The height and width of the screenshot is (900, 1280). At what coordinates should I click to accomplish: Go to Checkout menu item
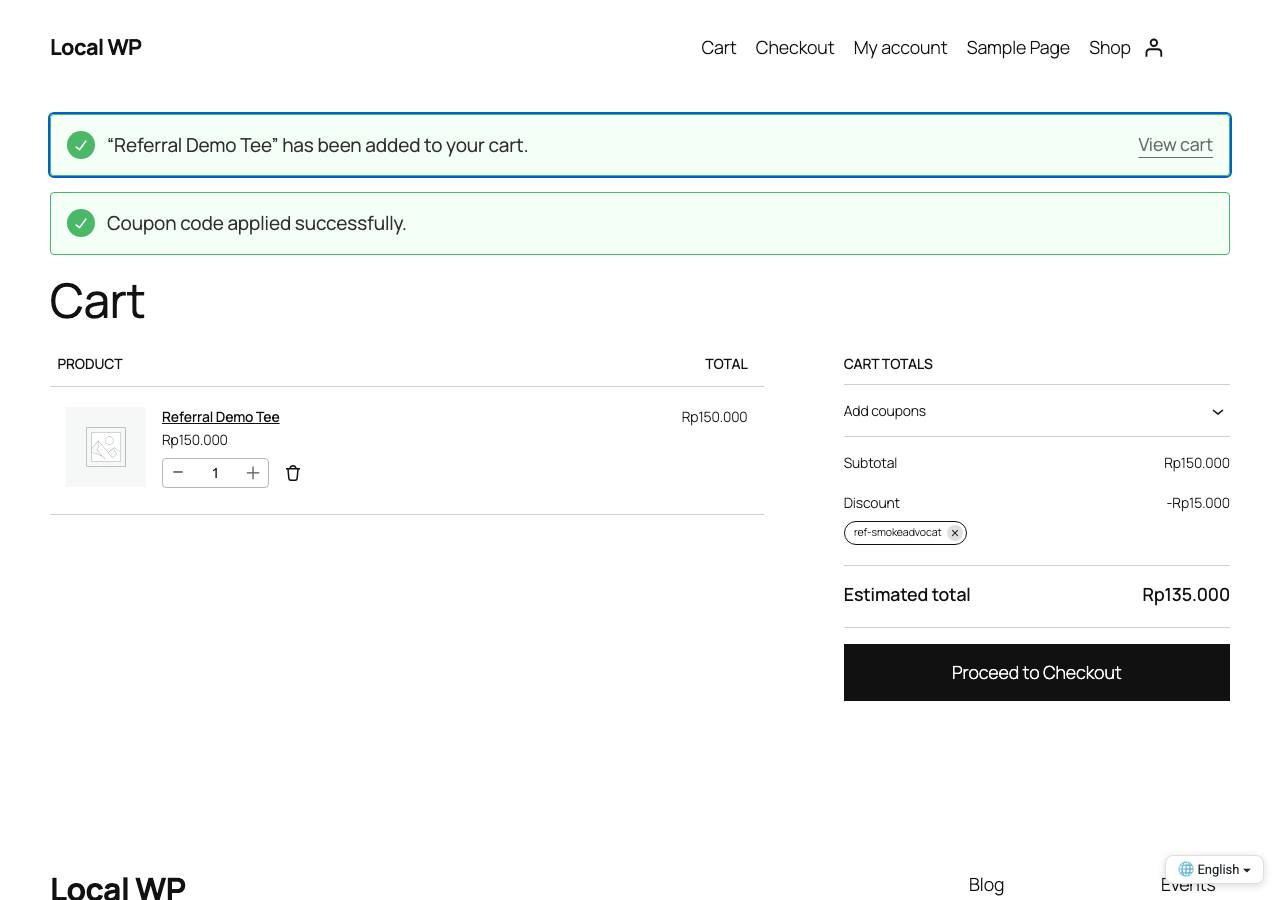click(x=794, y=48)
